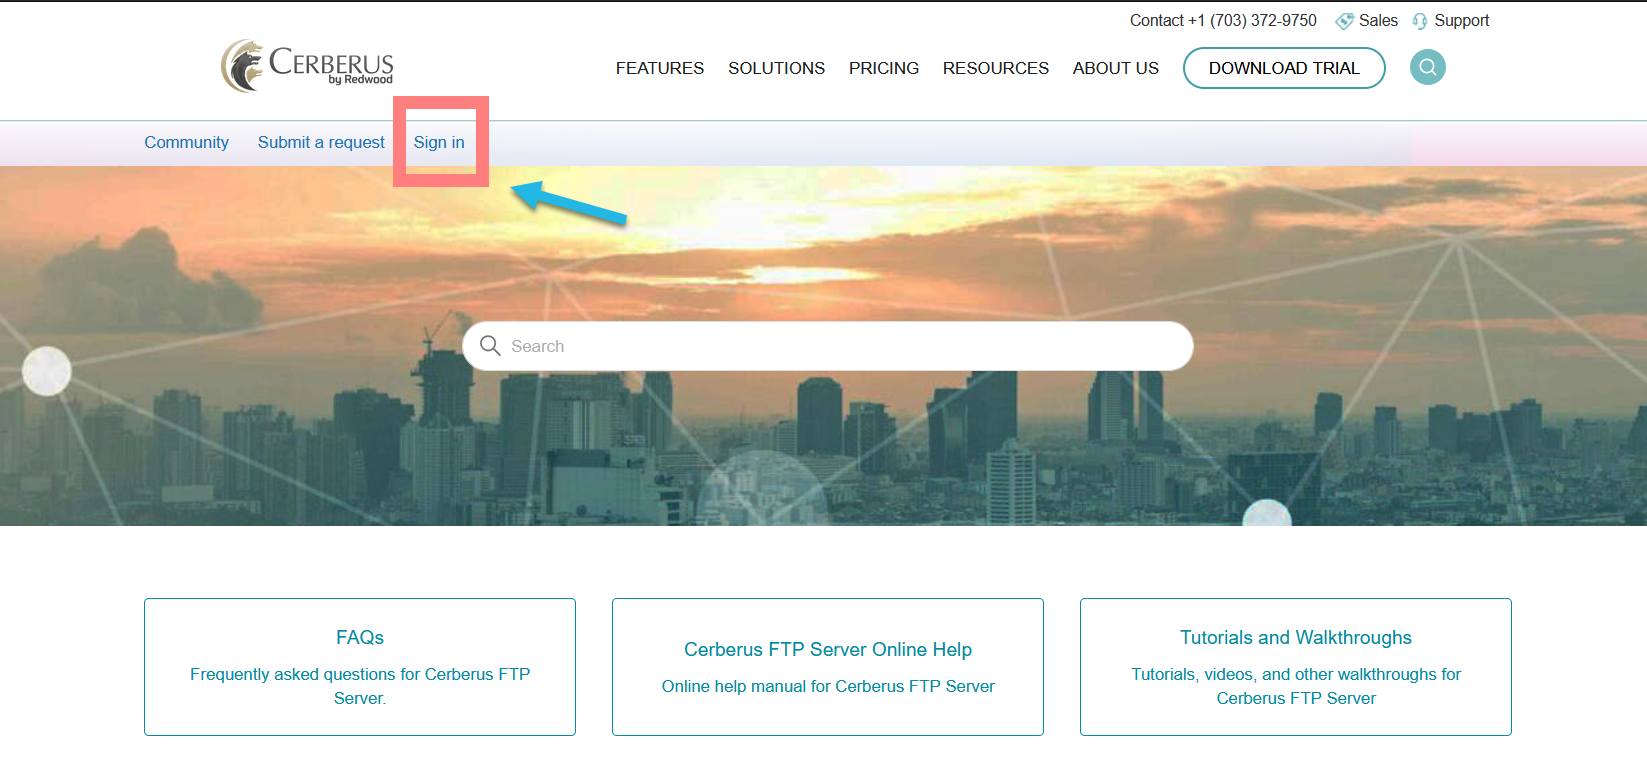Click the teal search icon in header
Screen dimensions: 1647x778
coord(1427,67)
